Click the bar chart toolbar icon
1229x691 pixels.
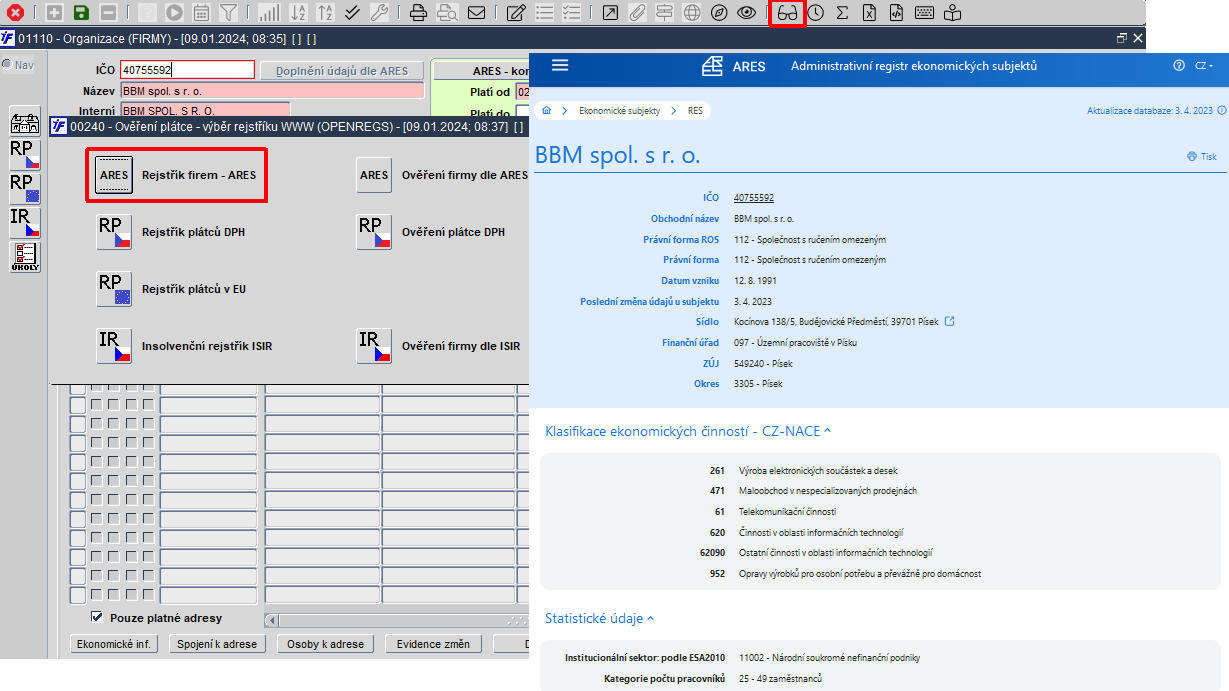pyautogui.click(x=269, y=13)
